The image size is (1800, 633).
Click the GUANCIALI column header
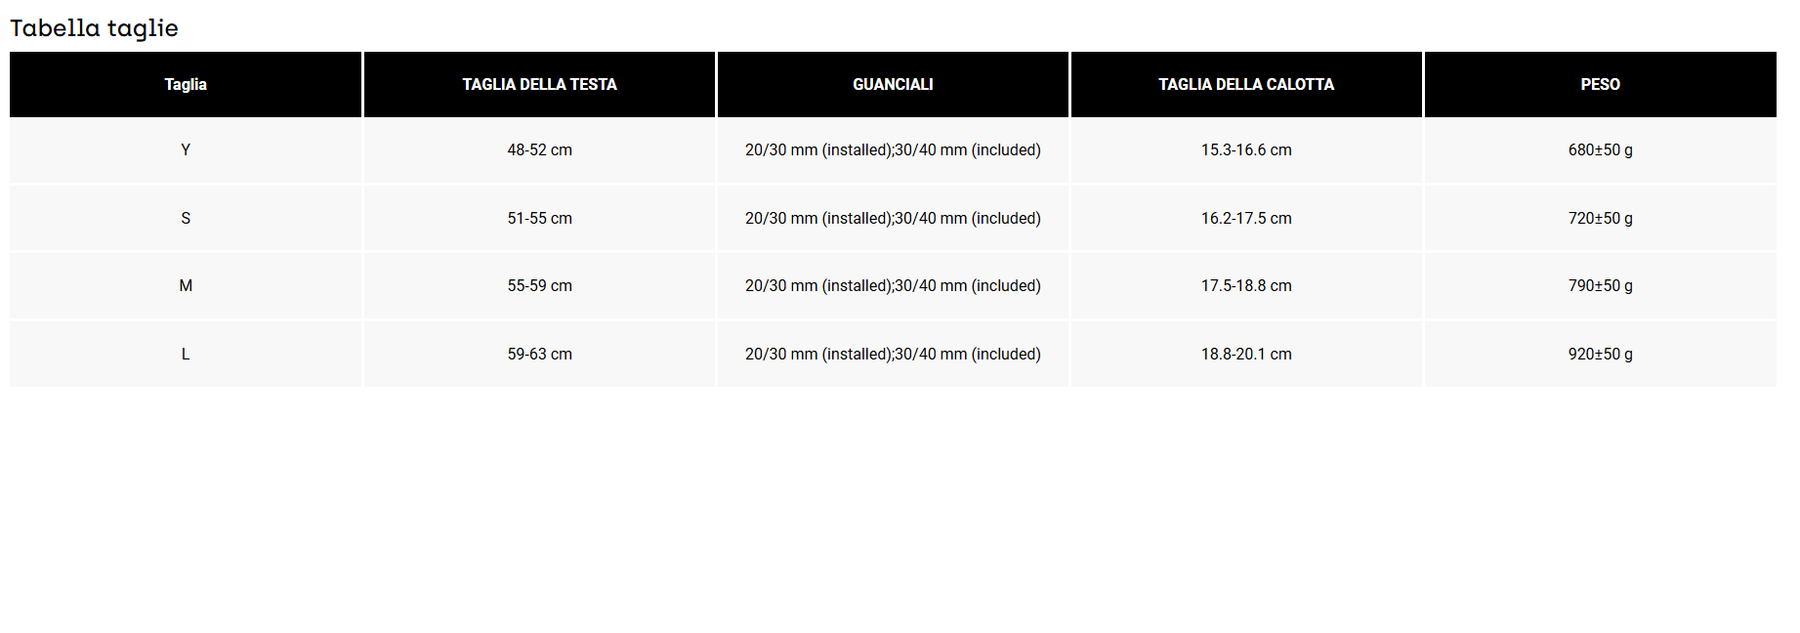[x=893, y=84]
